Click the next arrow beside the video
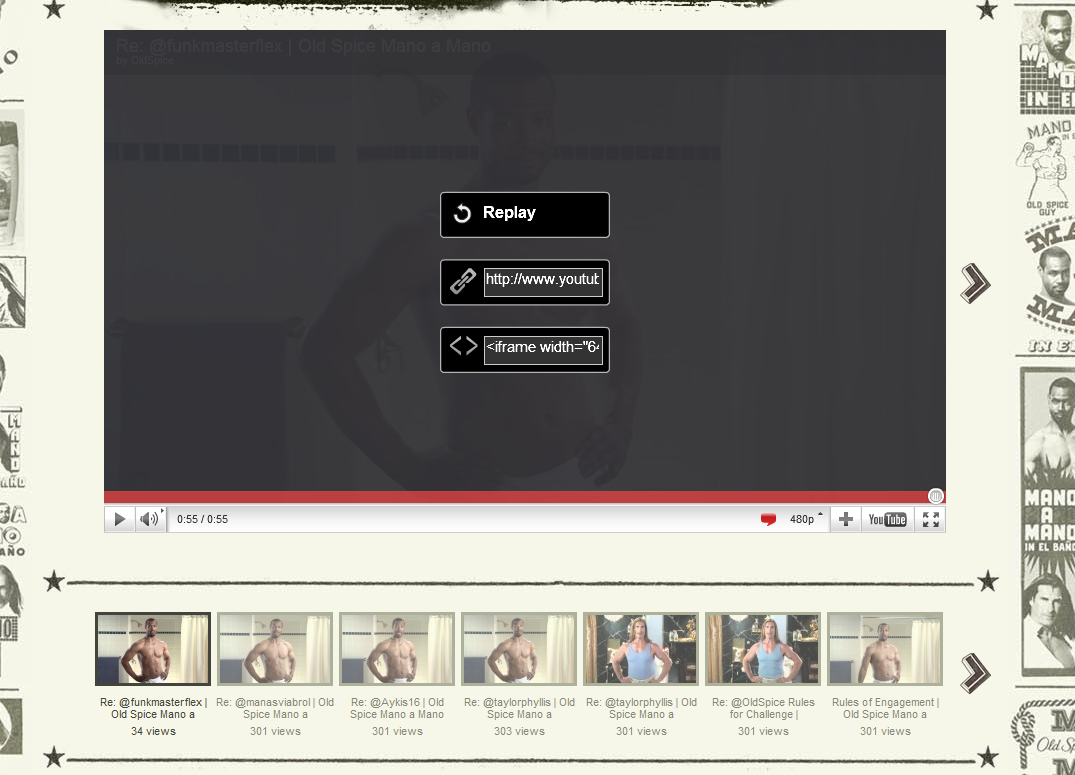 (x=975, y=283)
